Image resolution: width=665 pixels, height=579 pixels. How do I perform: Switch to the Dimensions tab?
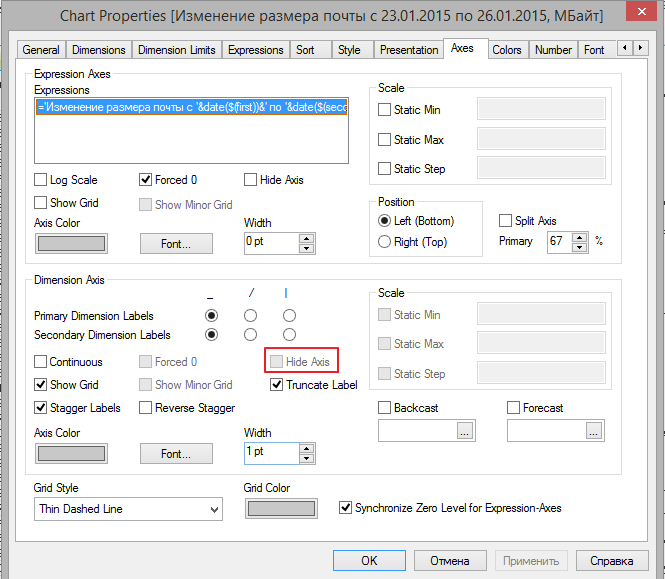pyautogui.click(x=99, y=50)
